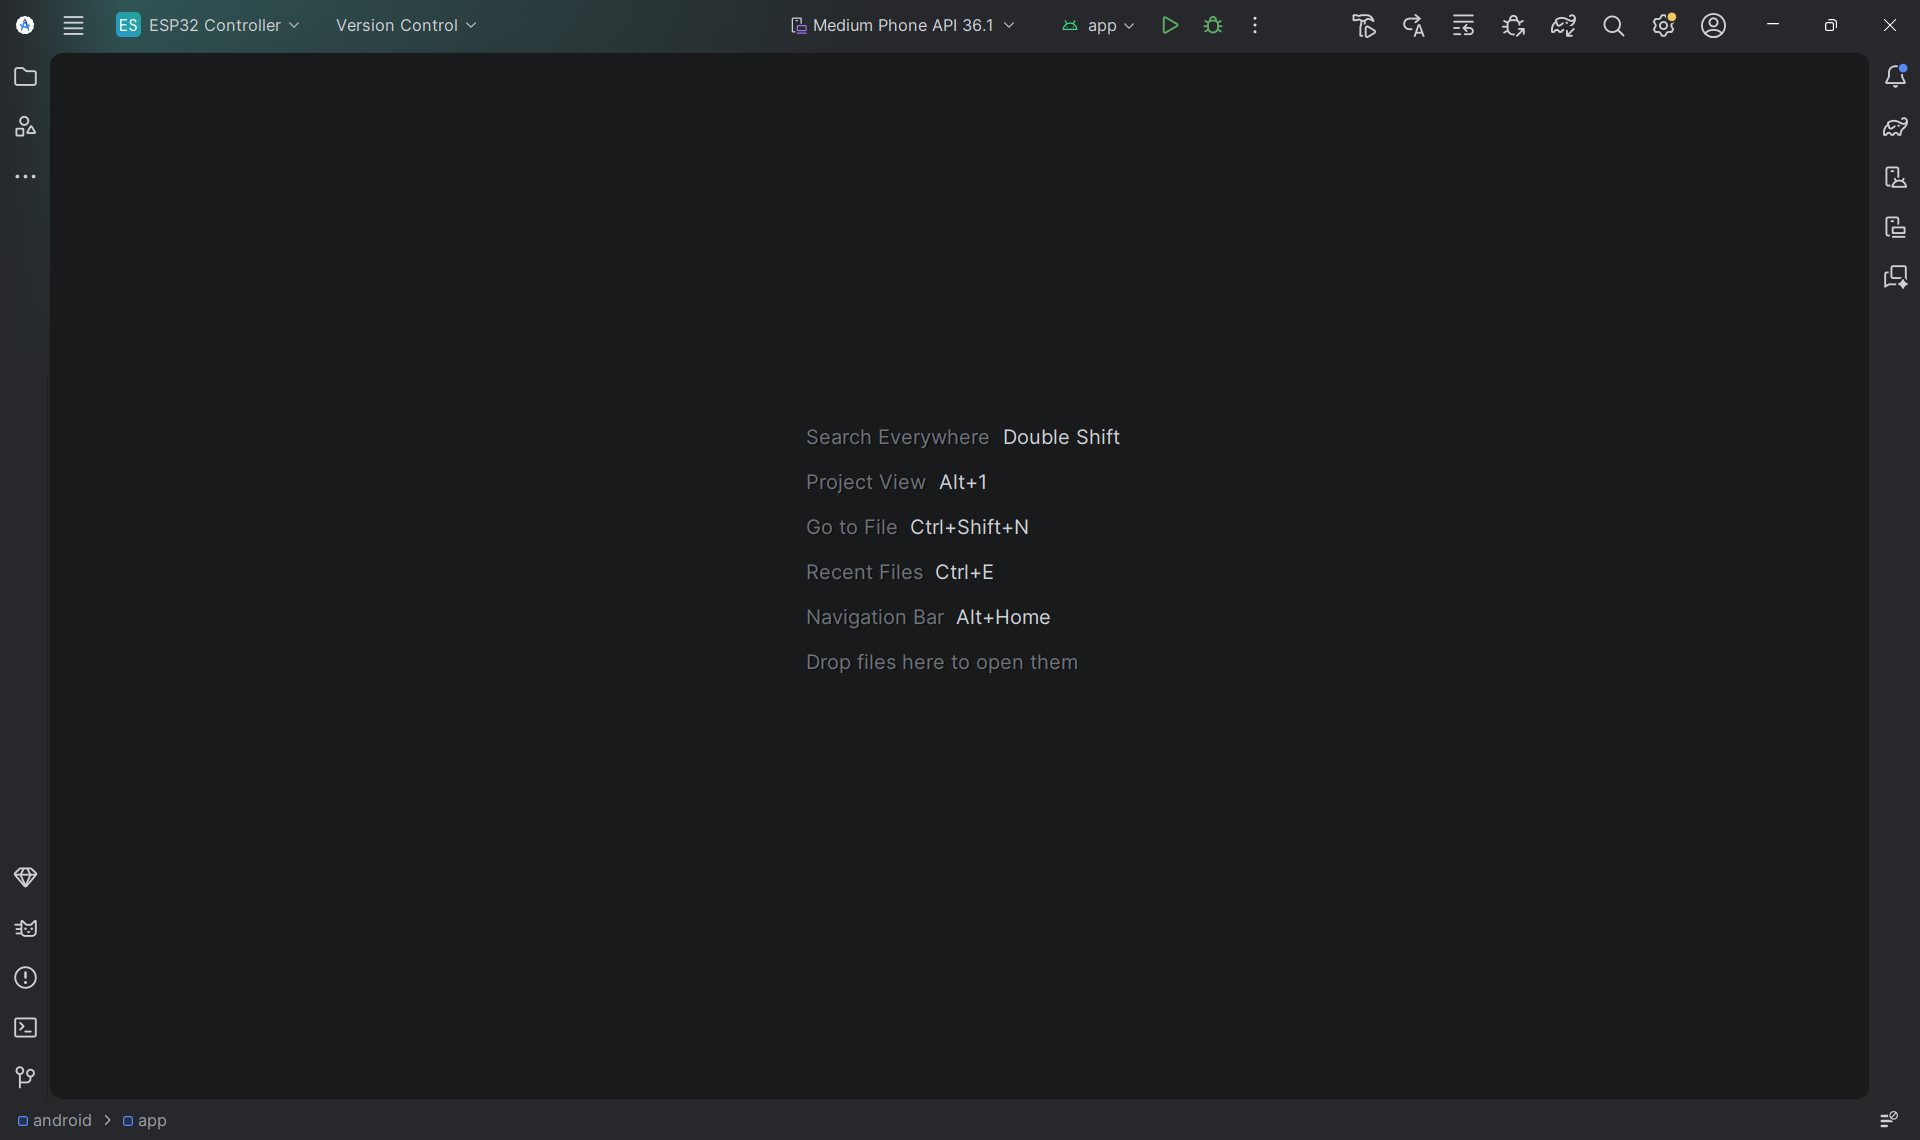
Task: Open the account profile icon
Action: tap(1713, 26)
